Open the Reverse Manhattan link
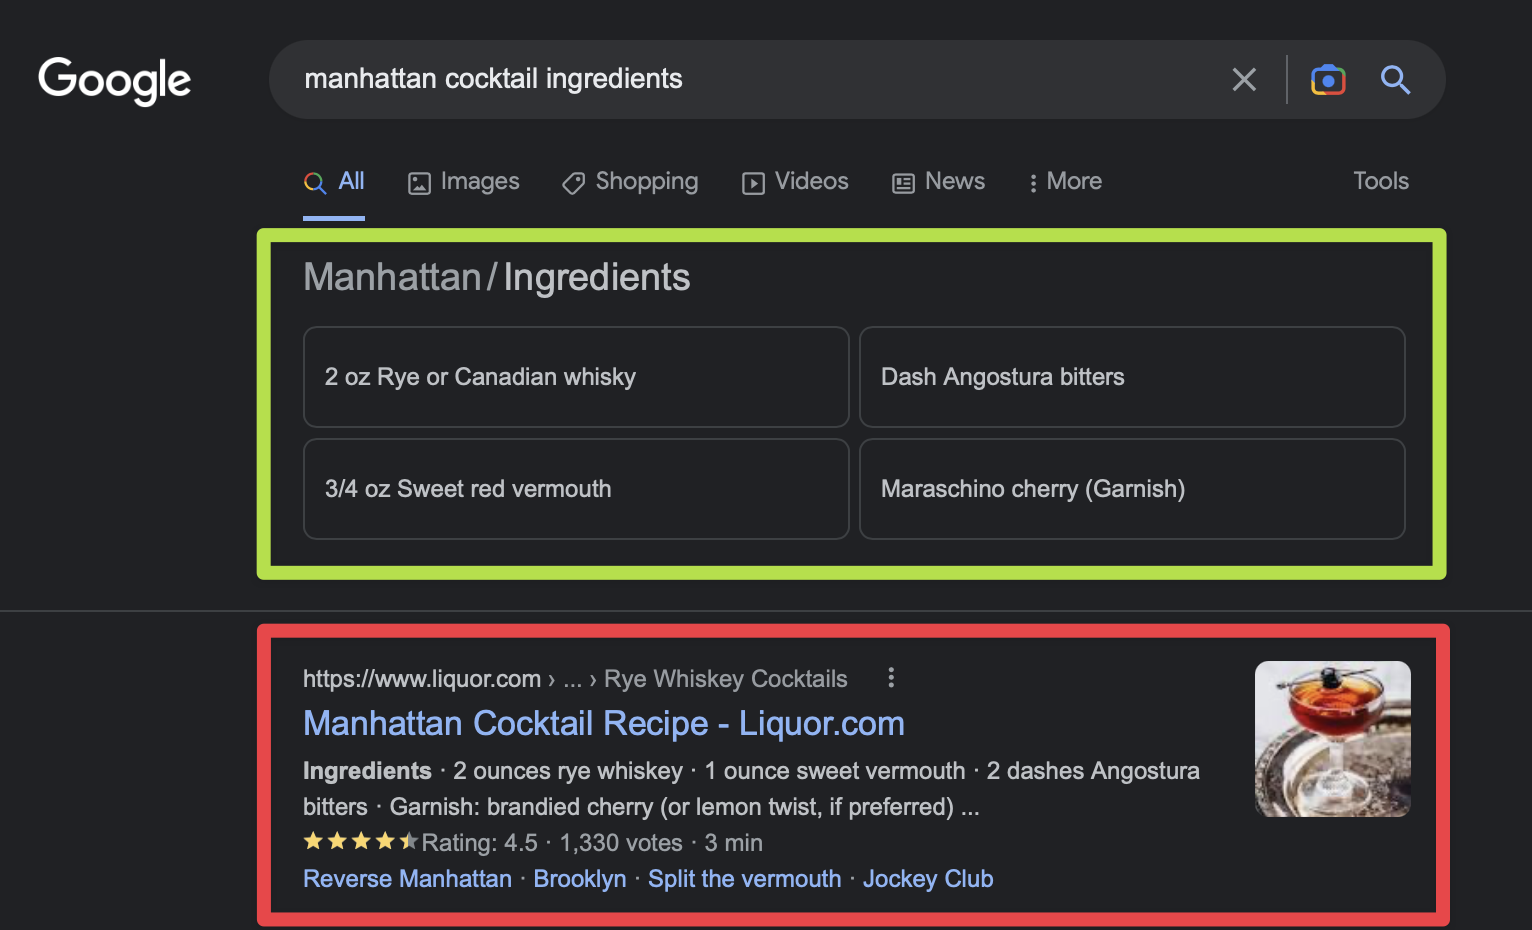The height and width of the screenshot is (930, 1532). [407, 878]
